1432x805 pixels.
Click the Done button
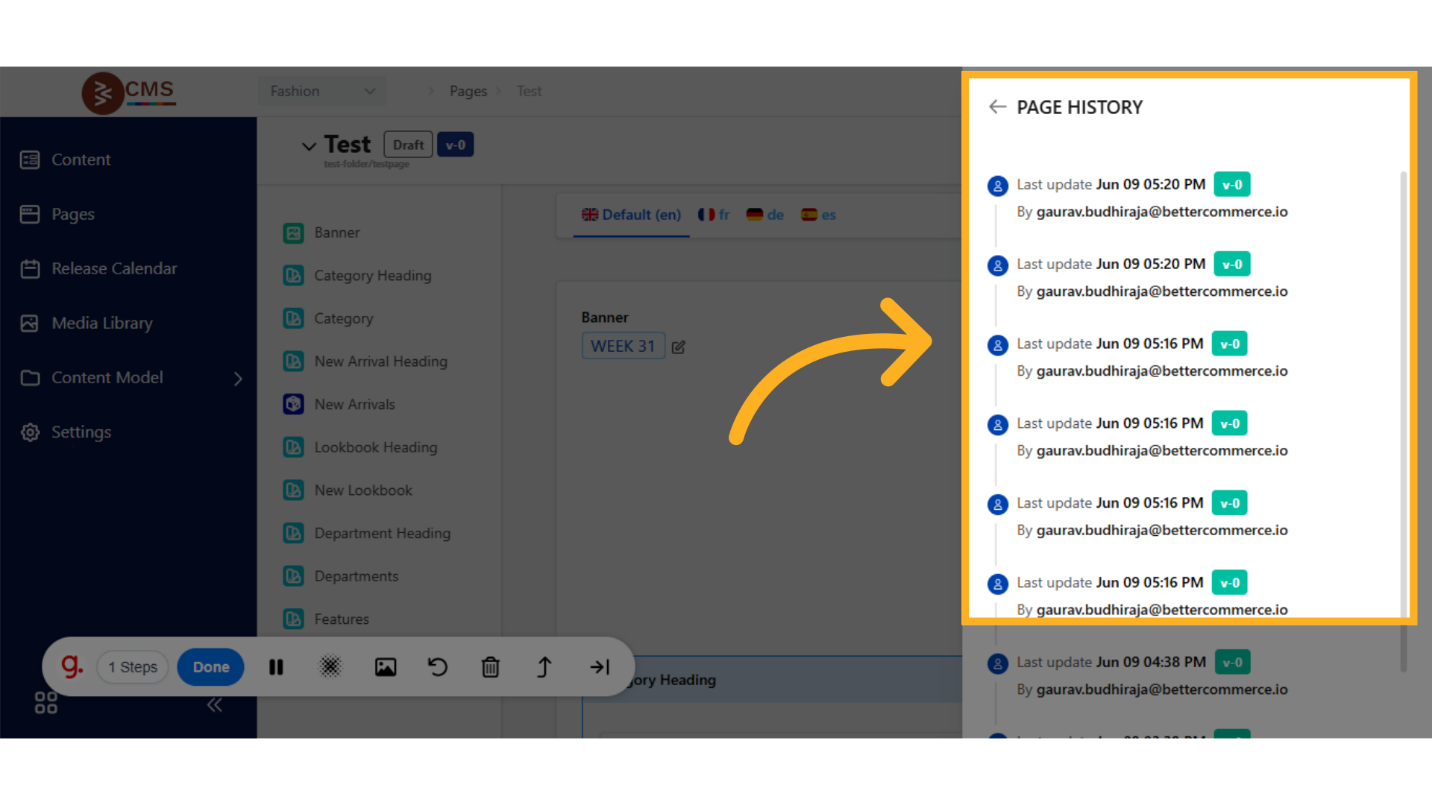click(210, 667)
